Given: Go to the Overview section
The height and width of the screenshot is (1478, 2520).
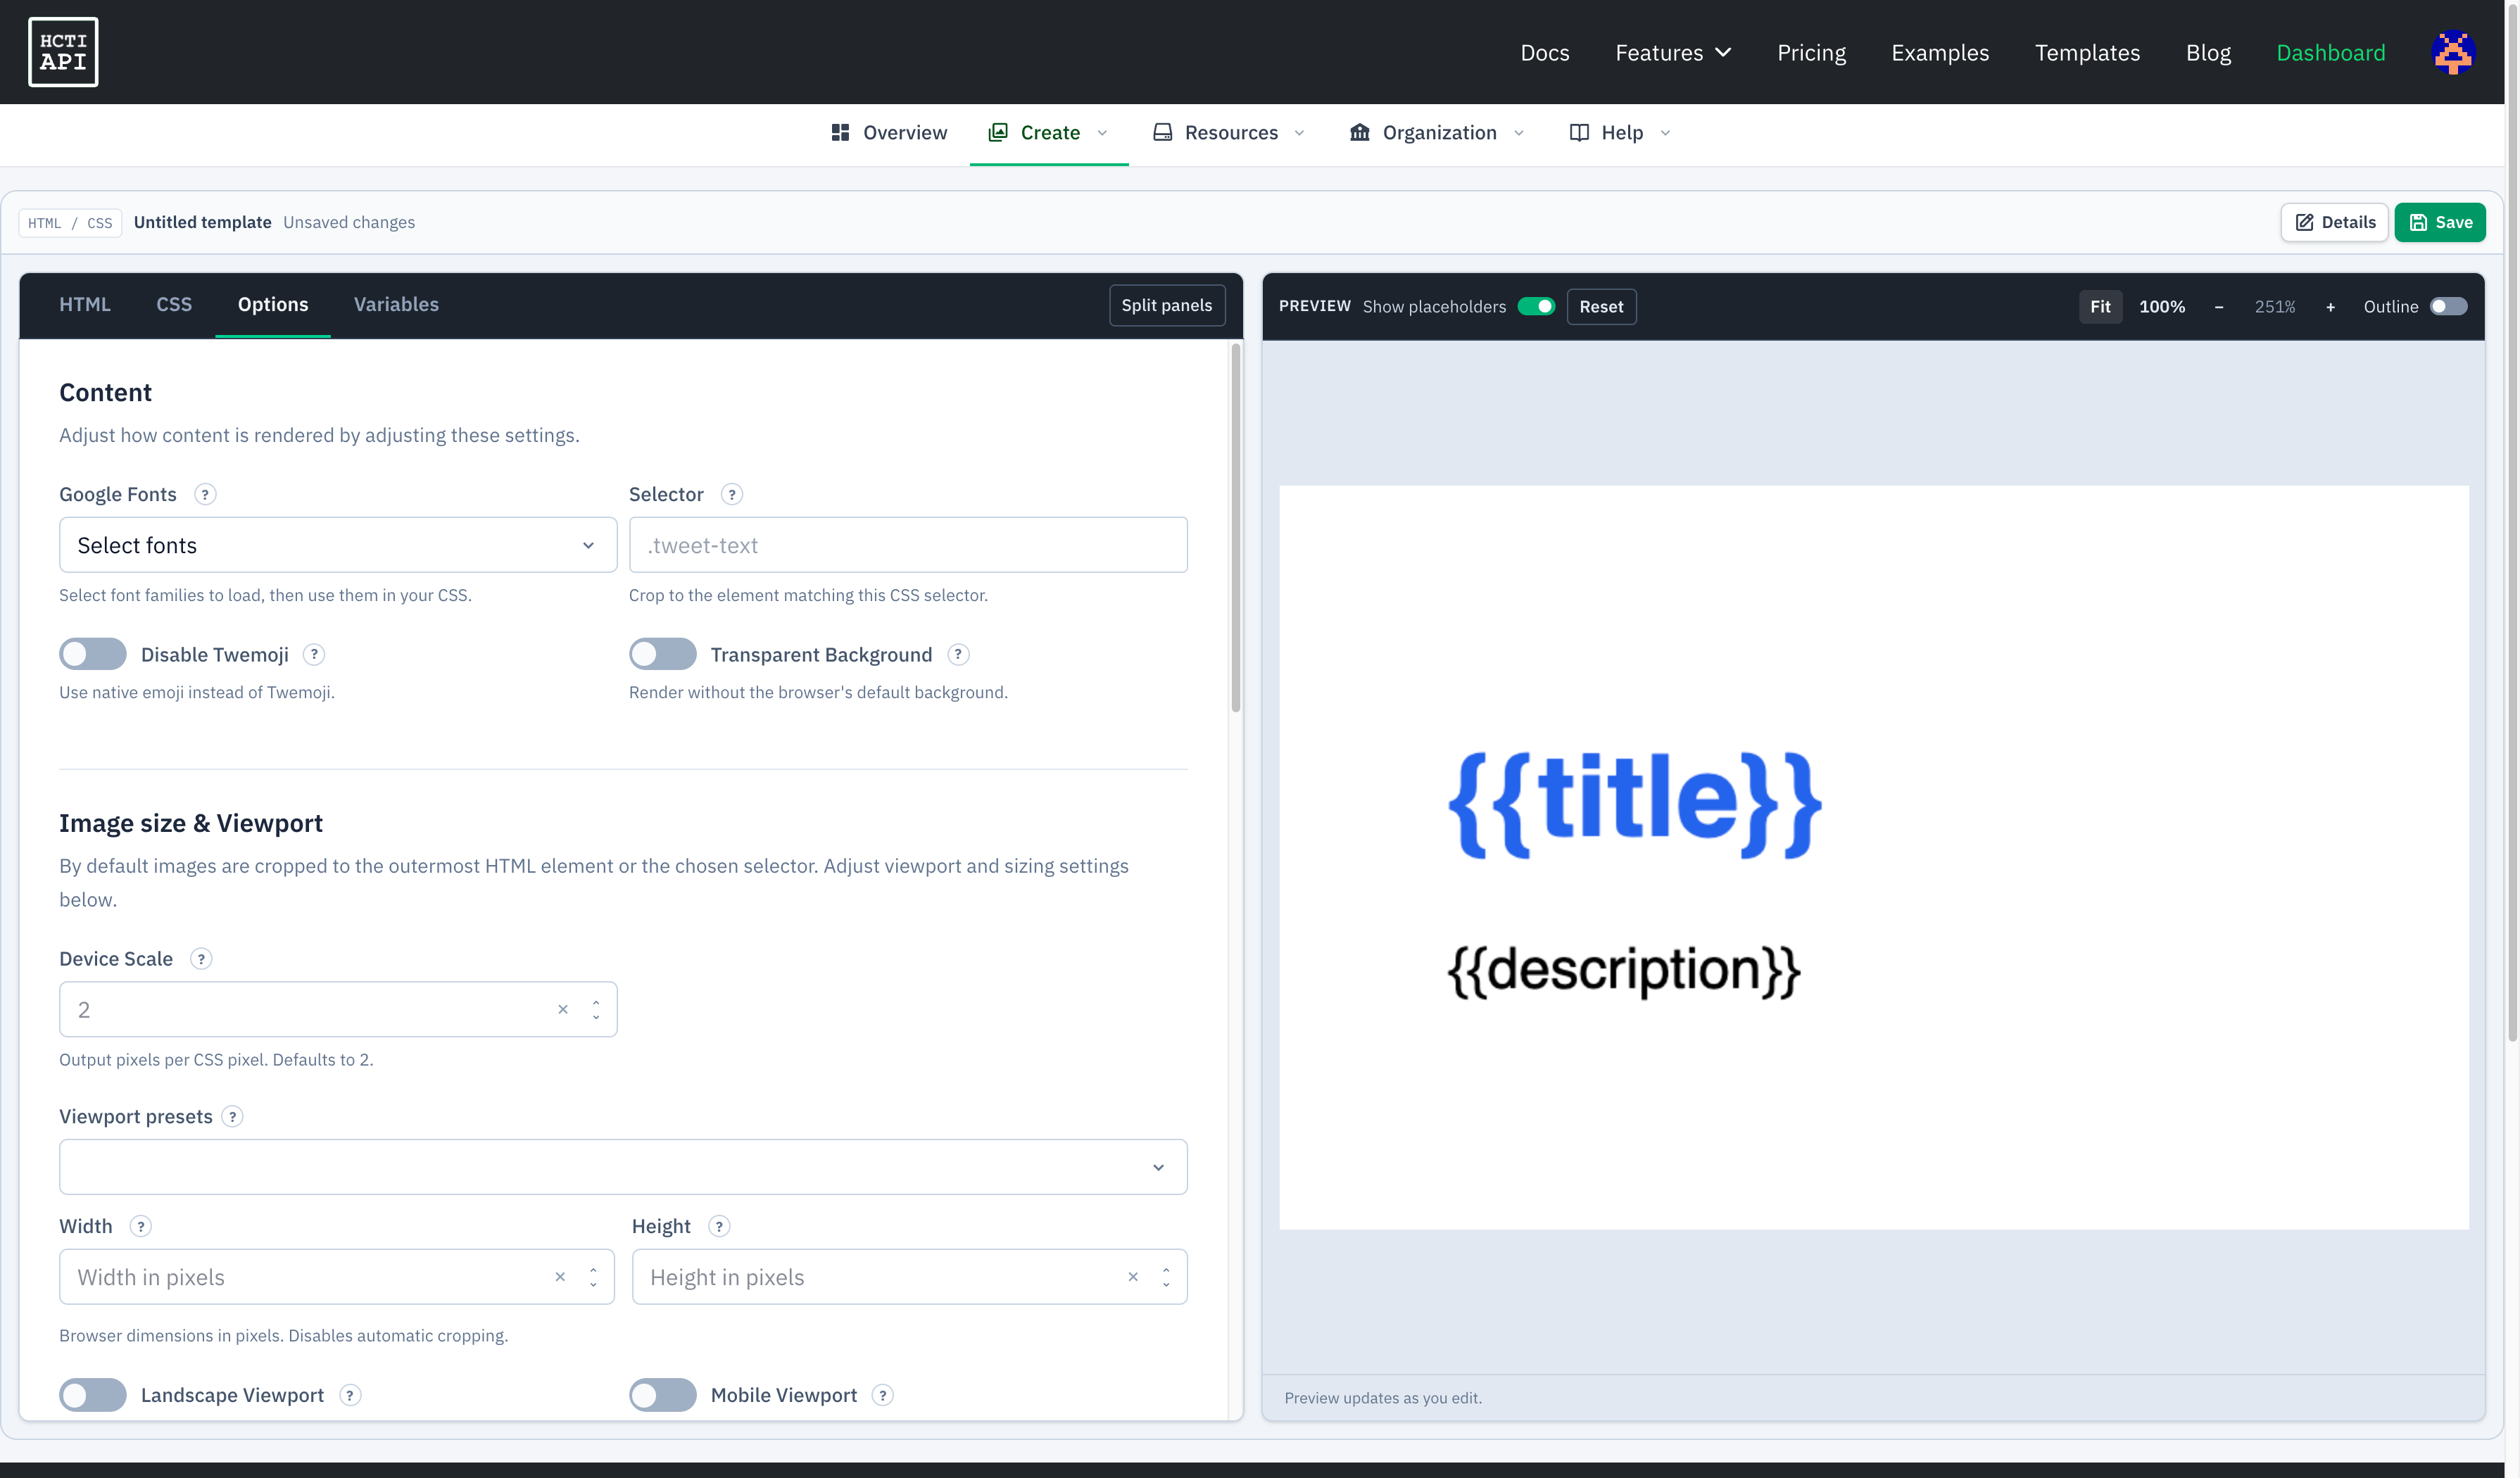Looking at the screenshot, I should click(x=889, y=133).
